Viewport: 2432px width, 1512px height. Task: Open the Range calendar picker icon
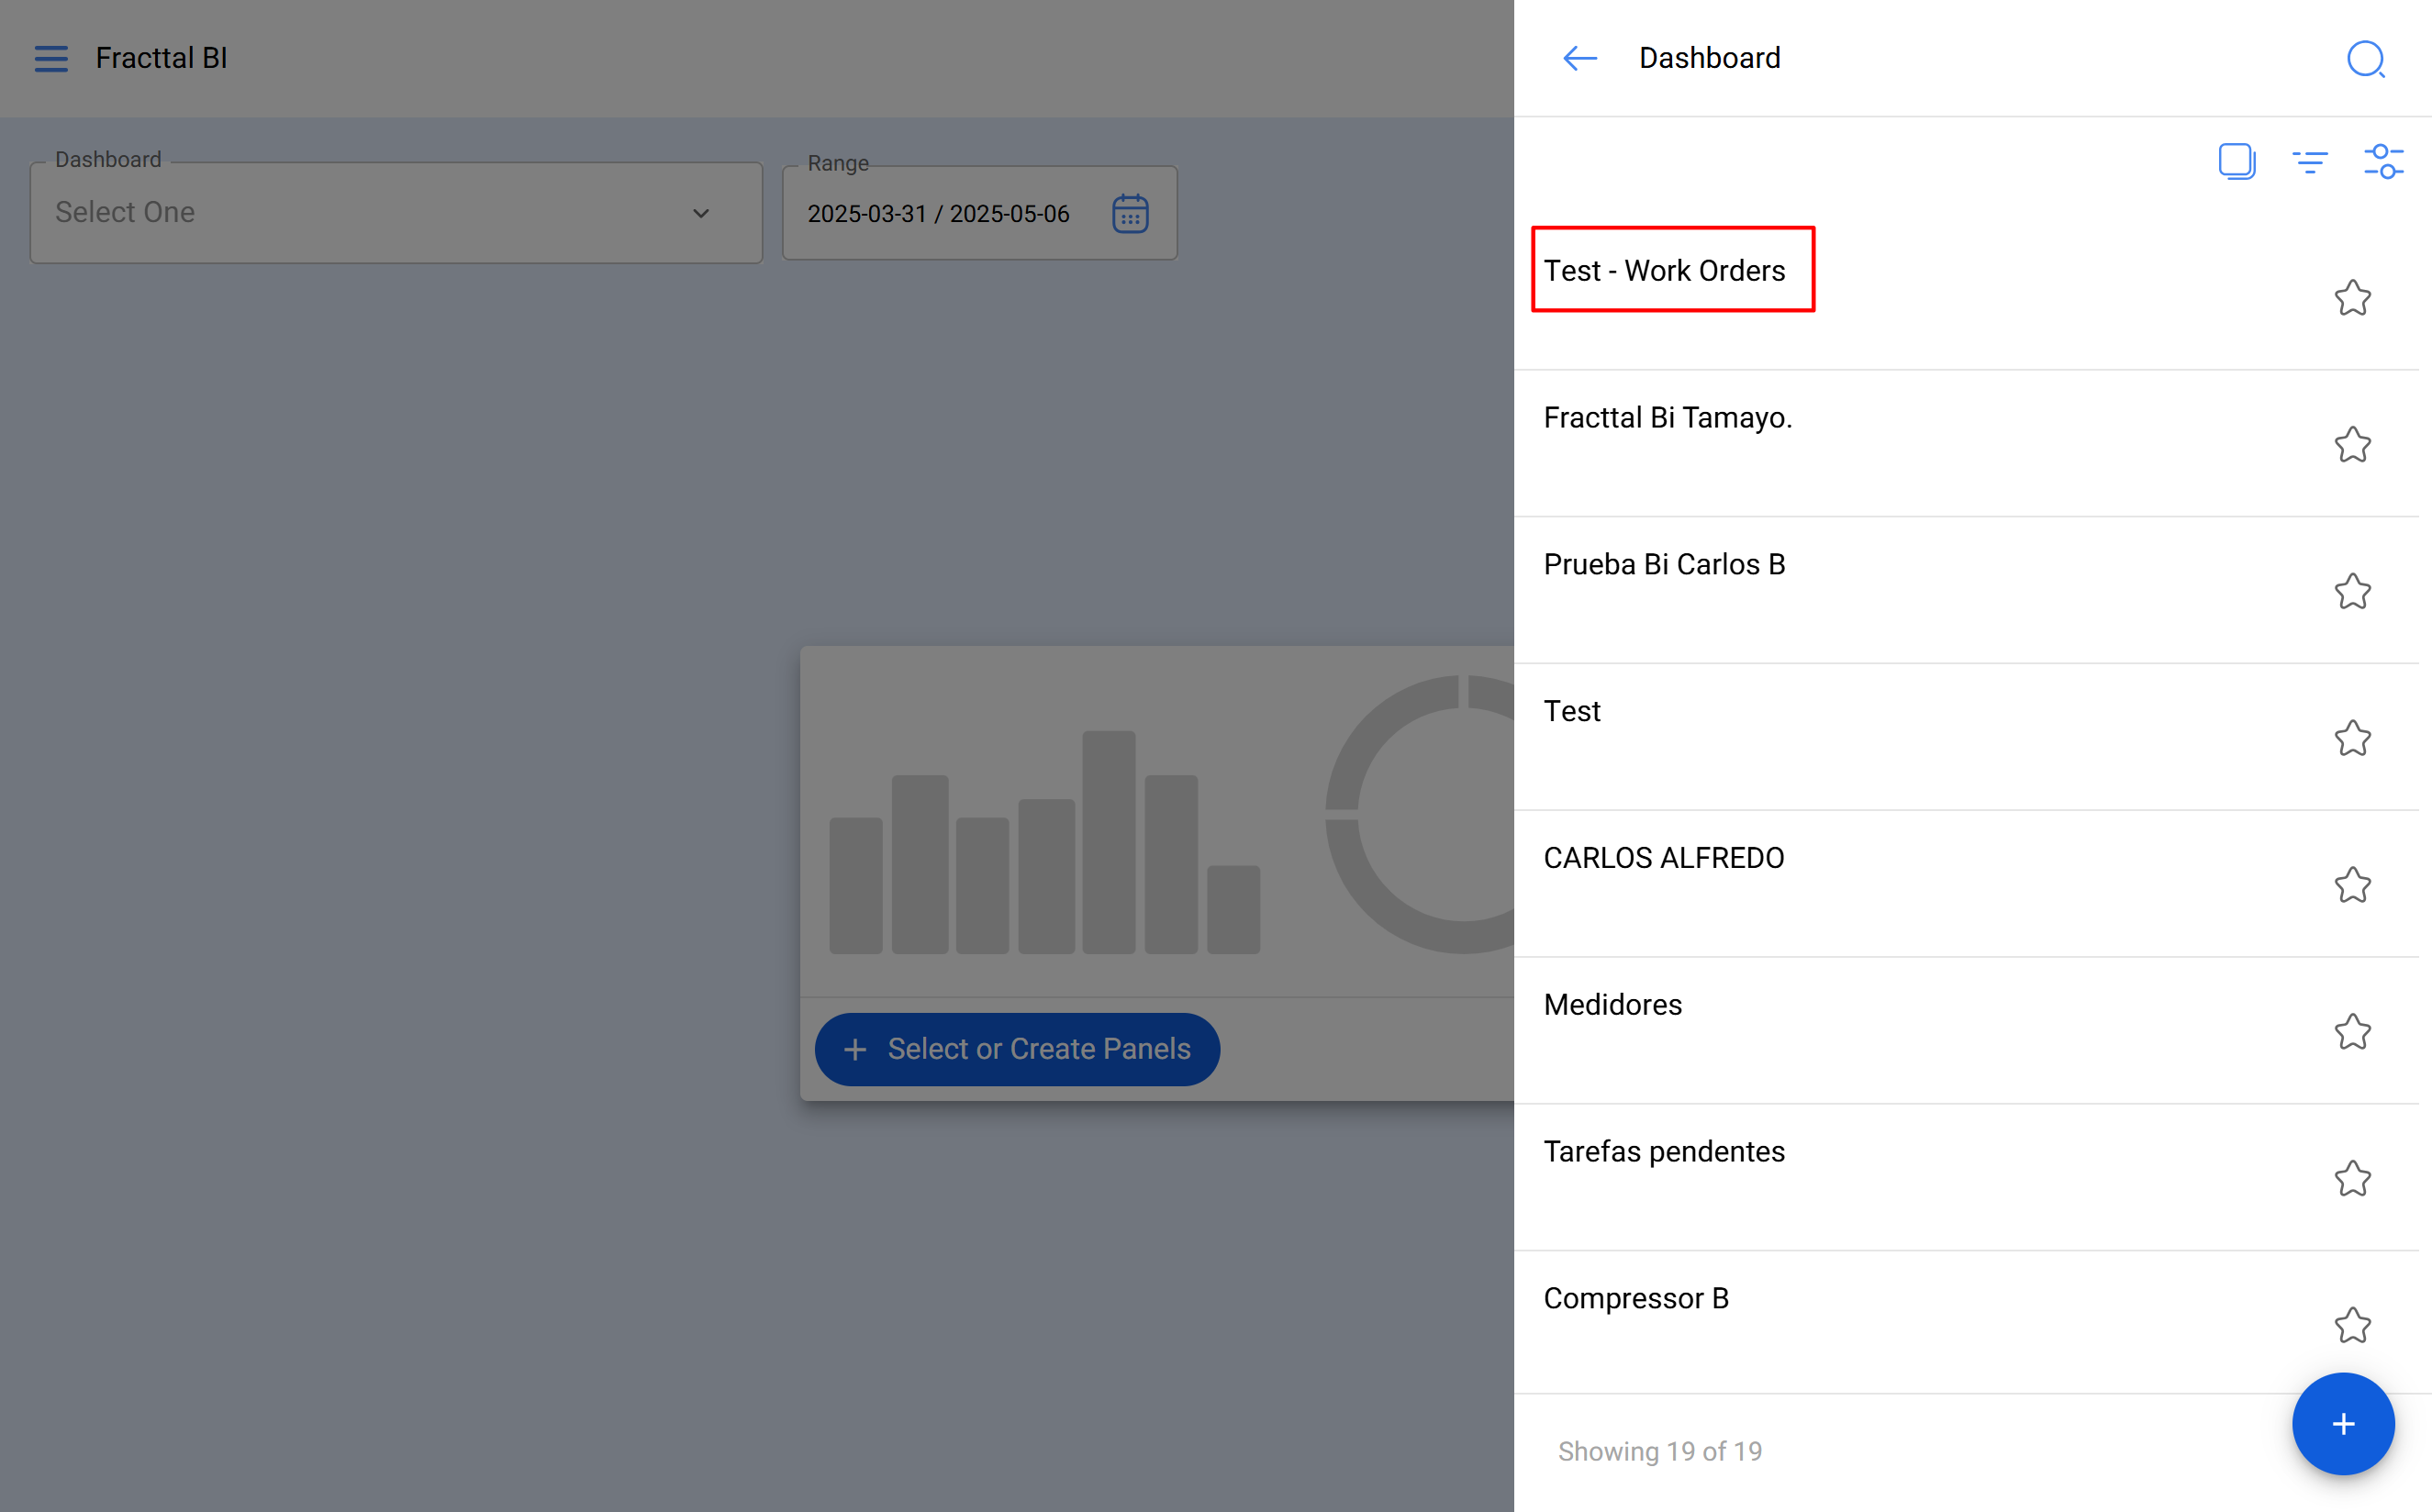[1130, 213]
